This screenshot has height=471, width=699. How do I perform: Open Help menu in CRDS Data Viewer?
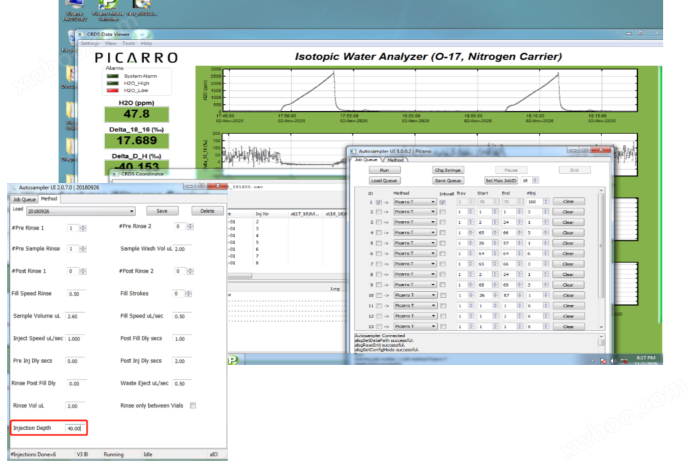[146, 43]
